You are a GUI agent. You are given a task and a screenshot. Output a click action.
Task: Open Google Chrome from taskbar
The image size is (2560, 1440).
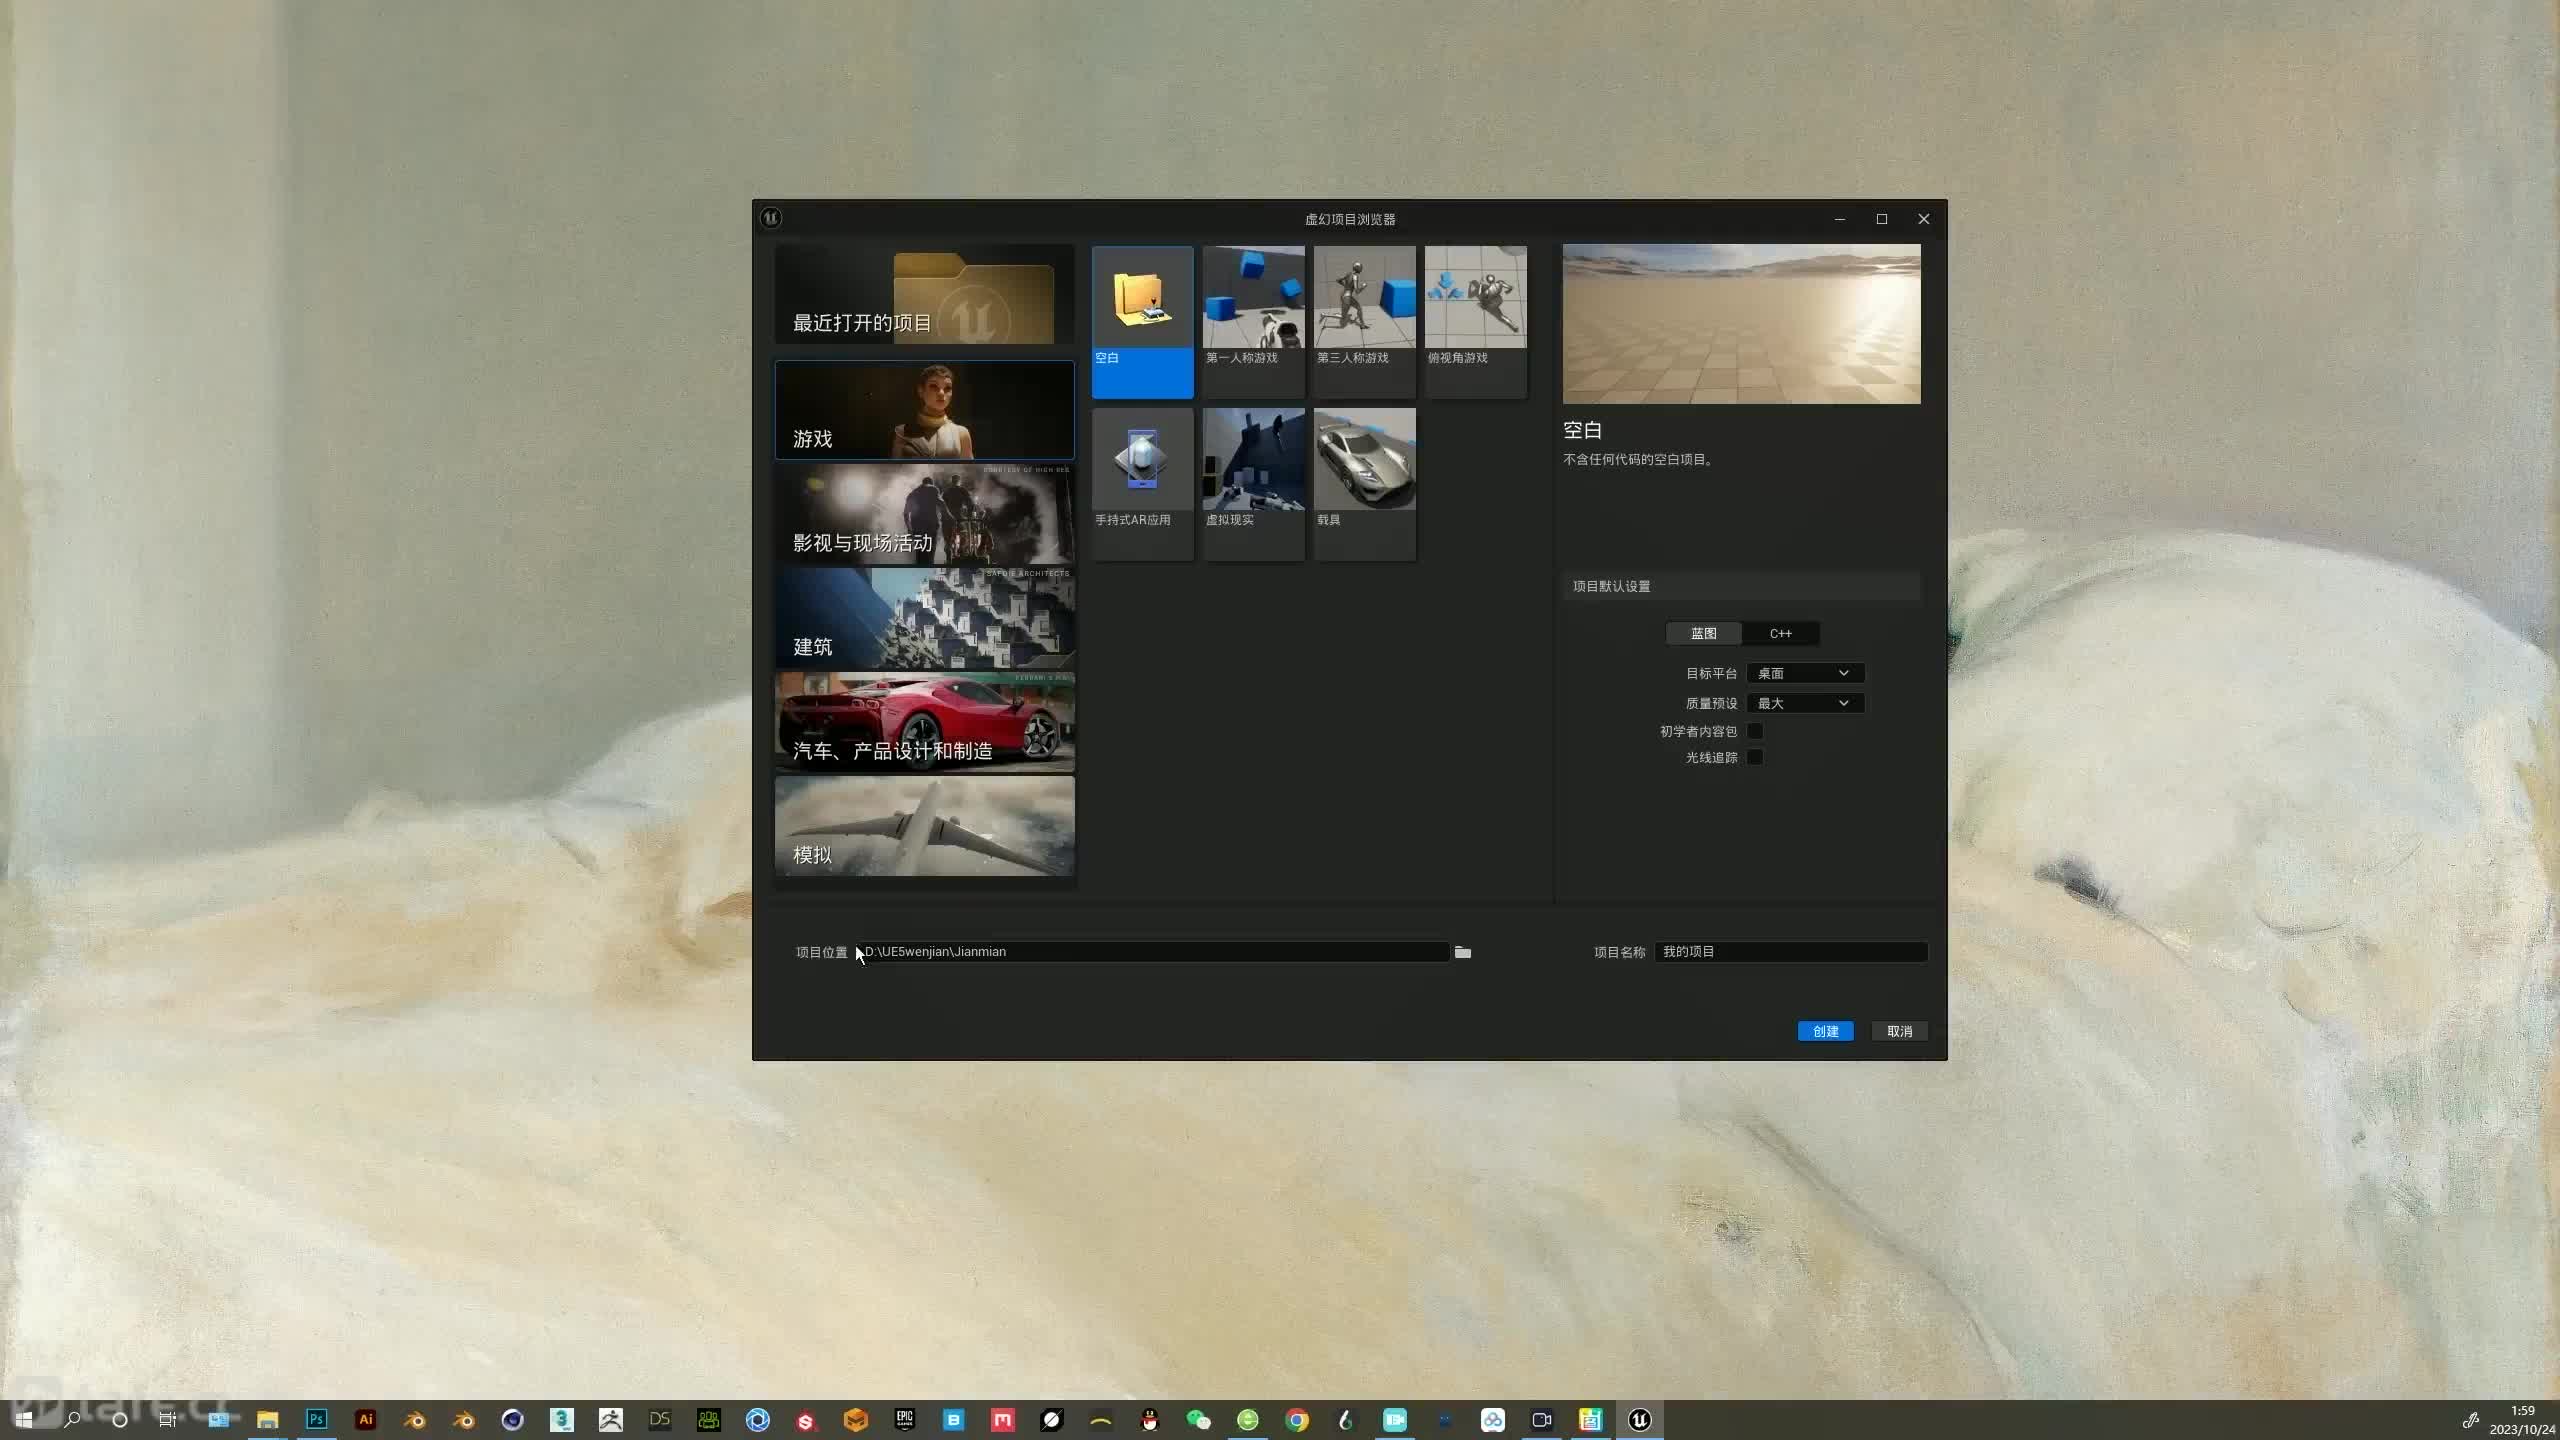[x=1296, y=1420]
